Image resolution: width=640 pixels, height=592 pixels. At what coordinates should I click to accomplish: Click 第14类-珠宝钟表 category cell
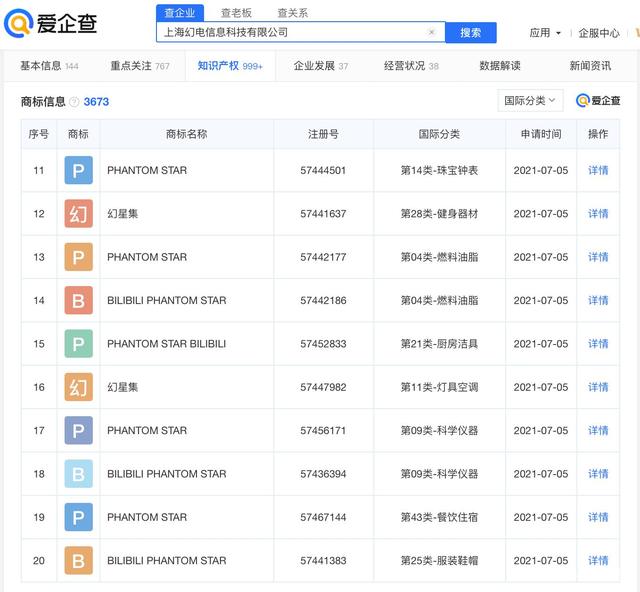click(x=439, y=170)
